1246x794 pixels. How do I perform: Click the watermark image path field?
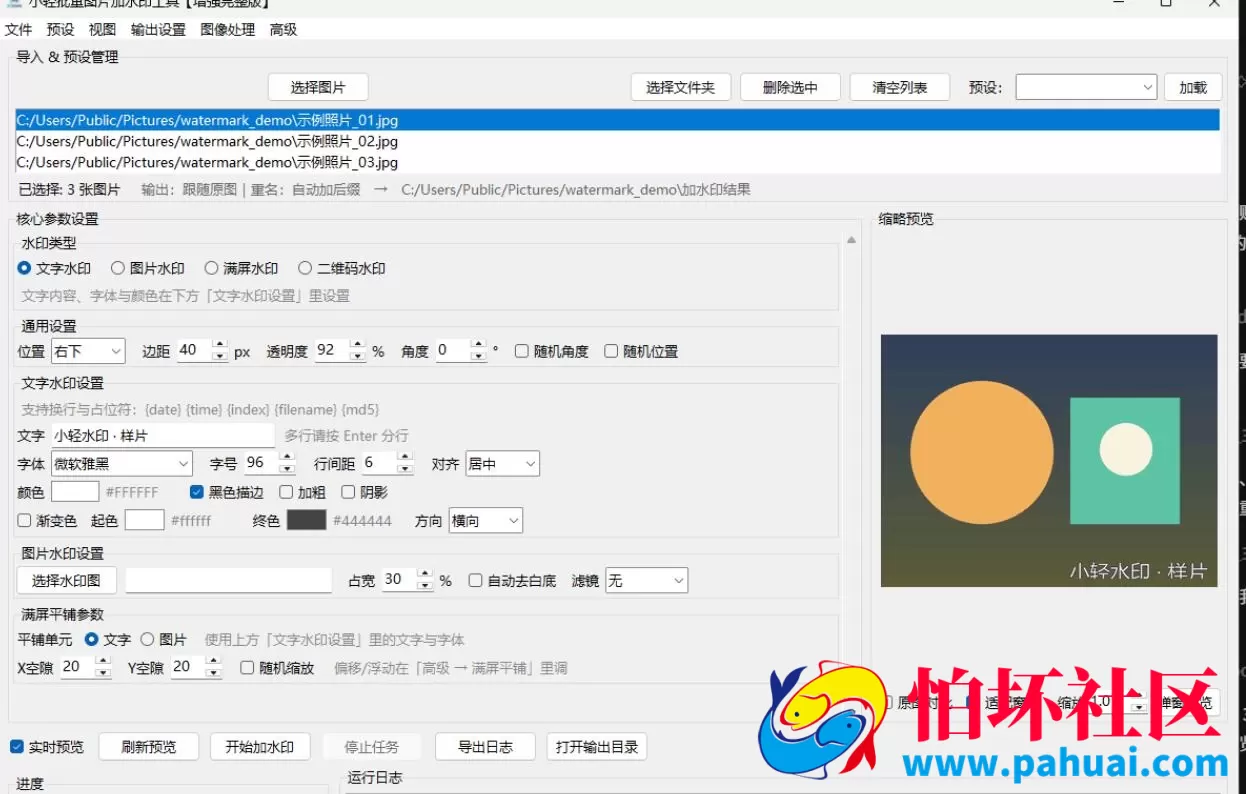pos(228,580)
